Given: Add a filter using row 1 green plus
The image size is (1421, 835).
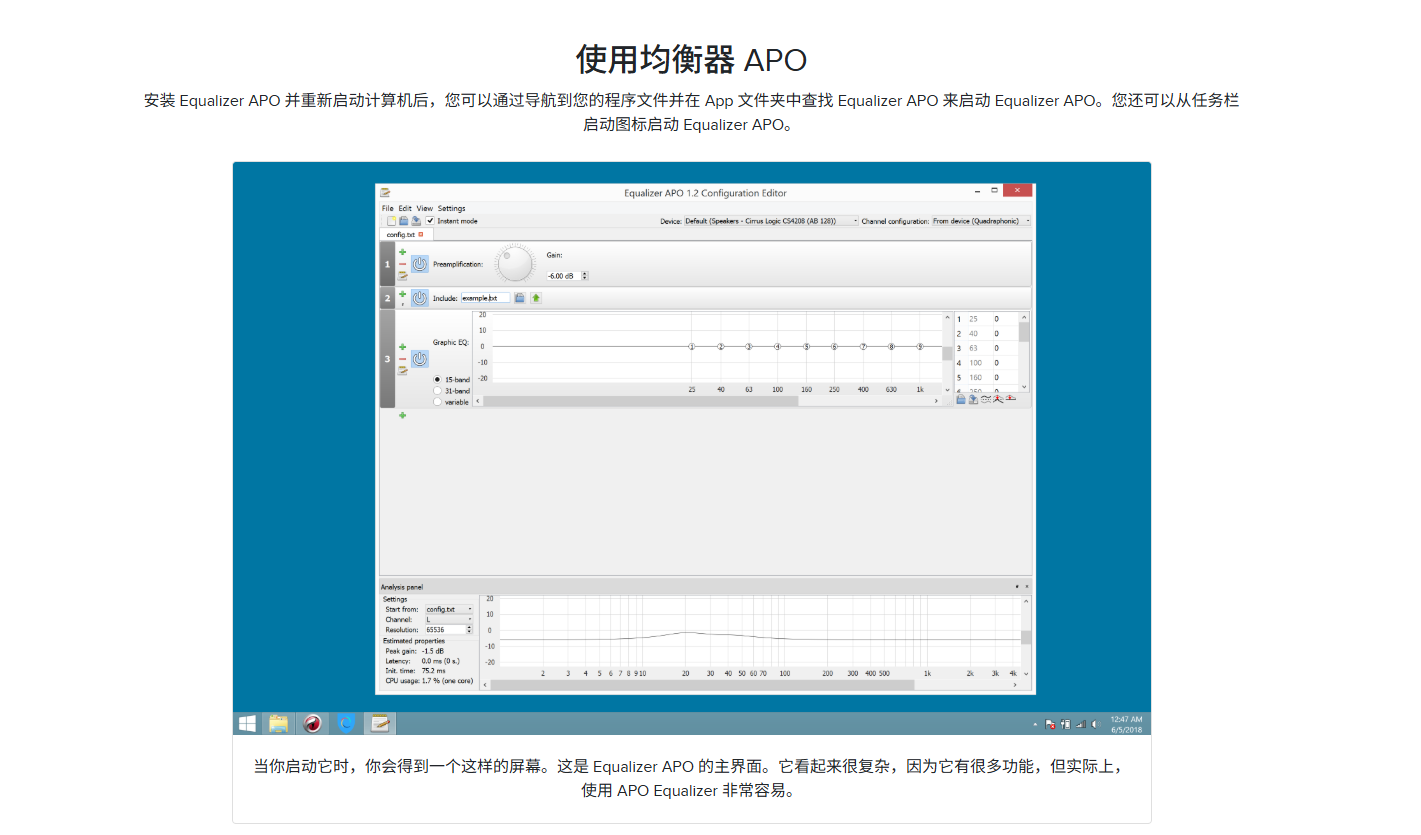Looking at the screenshot, I should [403, 252].
